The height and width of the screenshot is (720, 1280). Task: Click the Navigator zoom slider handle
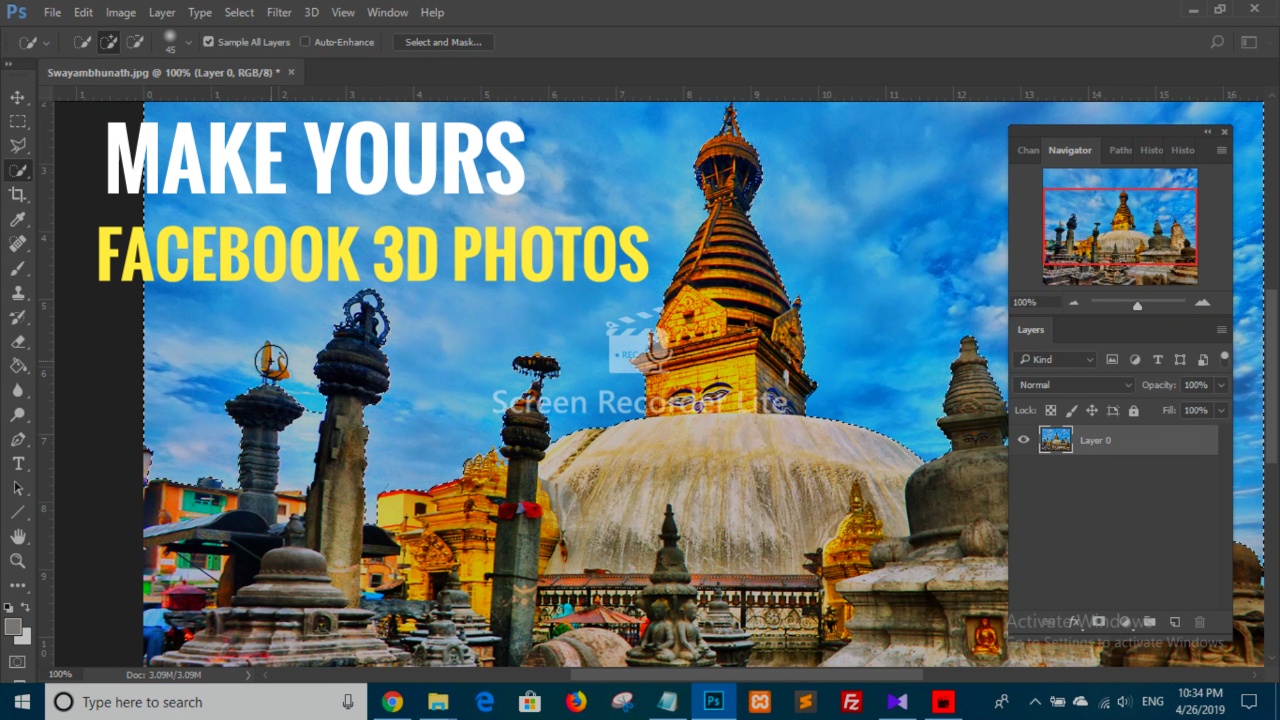(1137, 305)
